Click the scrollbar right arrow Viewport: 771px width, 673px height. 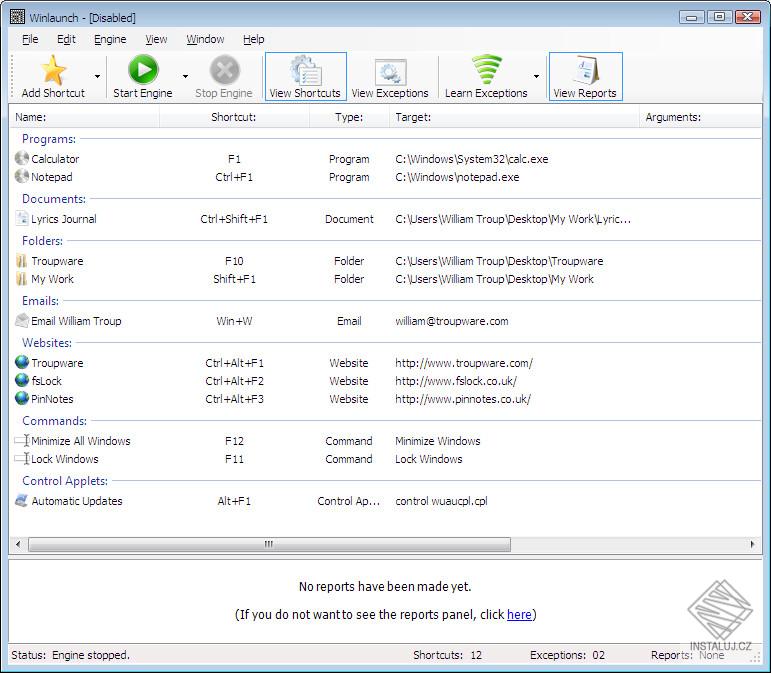pos(752,544)
